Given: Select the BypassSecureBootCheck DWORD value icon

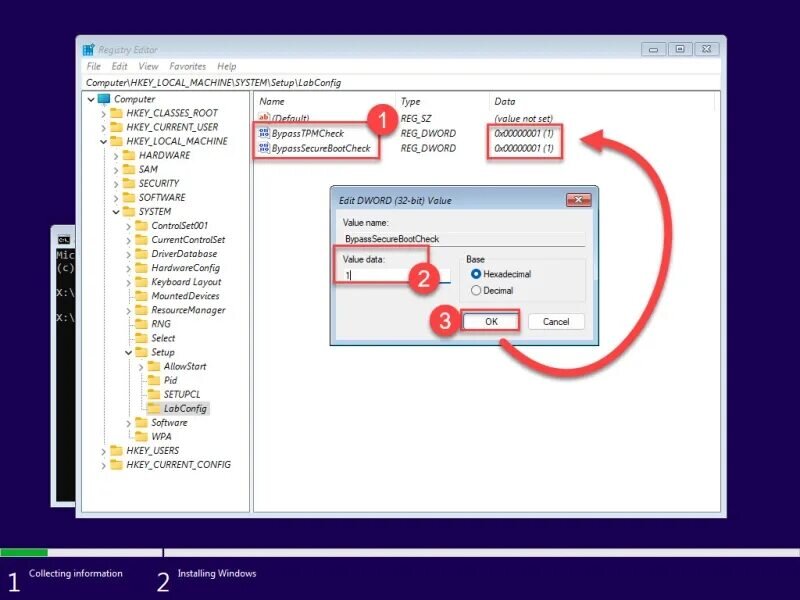Looking at the screenshot, I should pyautogui.click(x=264, y=148).
